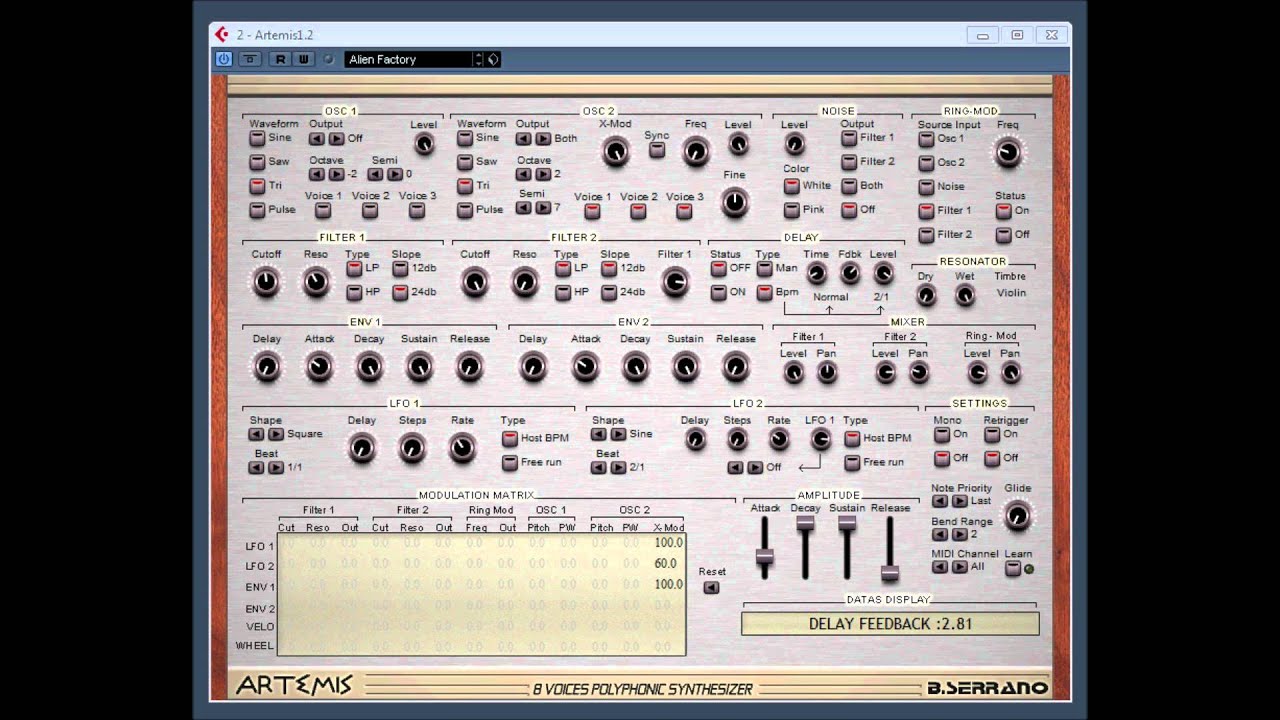
Task: Enable the Read automation R button
Action: pos(281,59)
